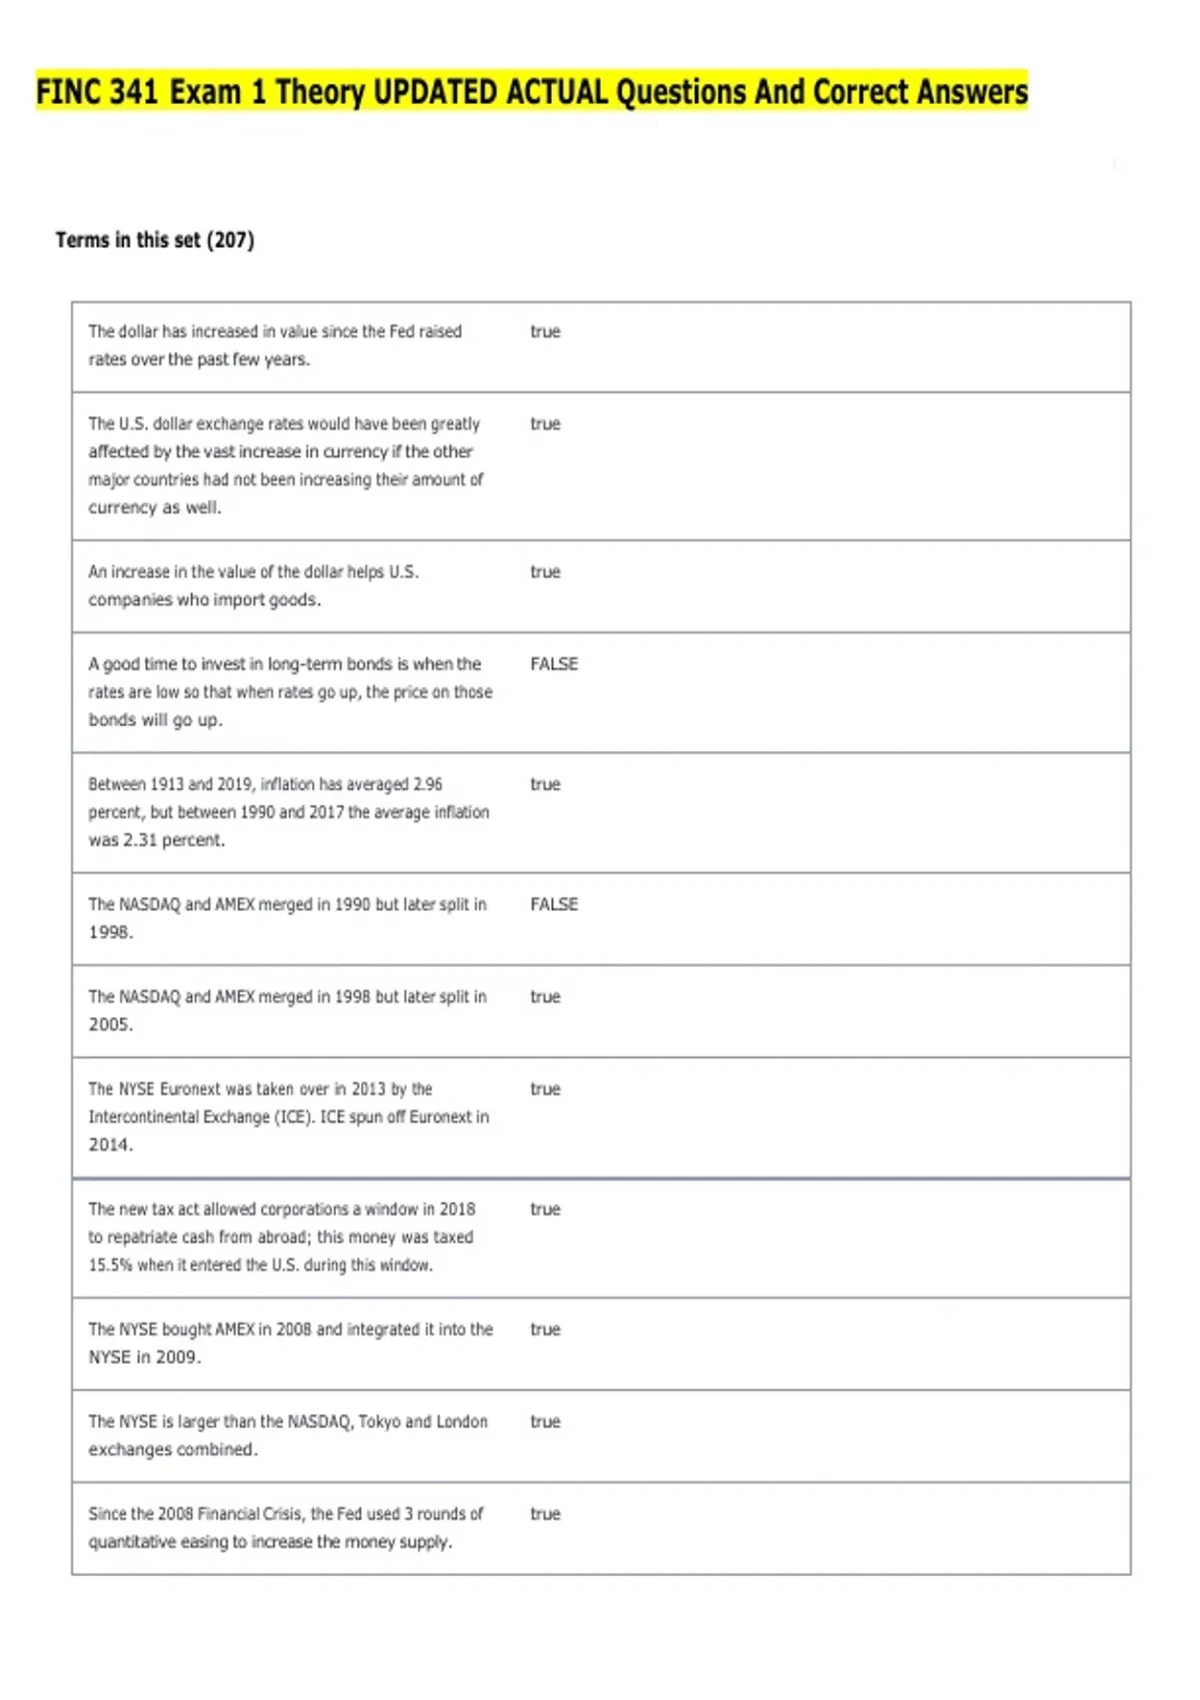Screen dimensions: 1200x1700
Task: Click the long-term bonds investment question
Action: [x=290, y=692]
